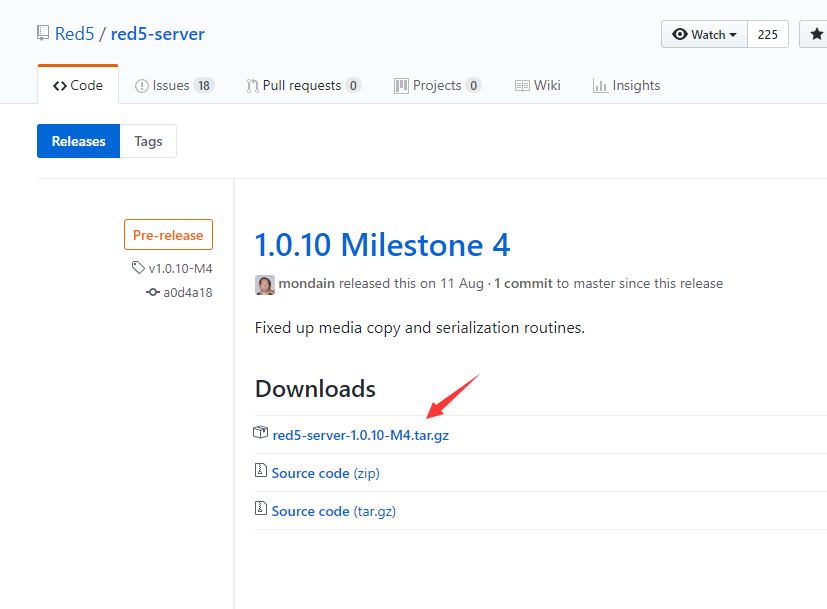Open the Issues tab

tap(175, 85)
